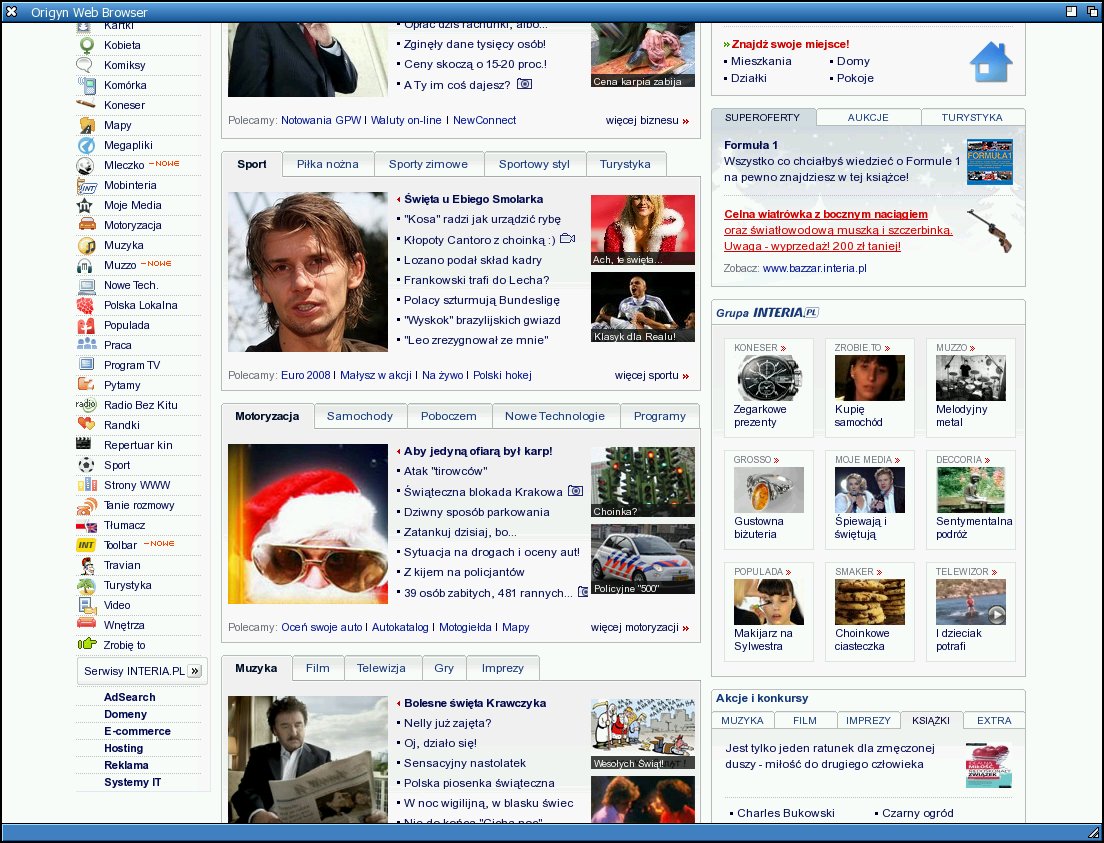Click the Komiksy speech bubble icon

pos(84,65)
